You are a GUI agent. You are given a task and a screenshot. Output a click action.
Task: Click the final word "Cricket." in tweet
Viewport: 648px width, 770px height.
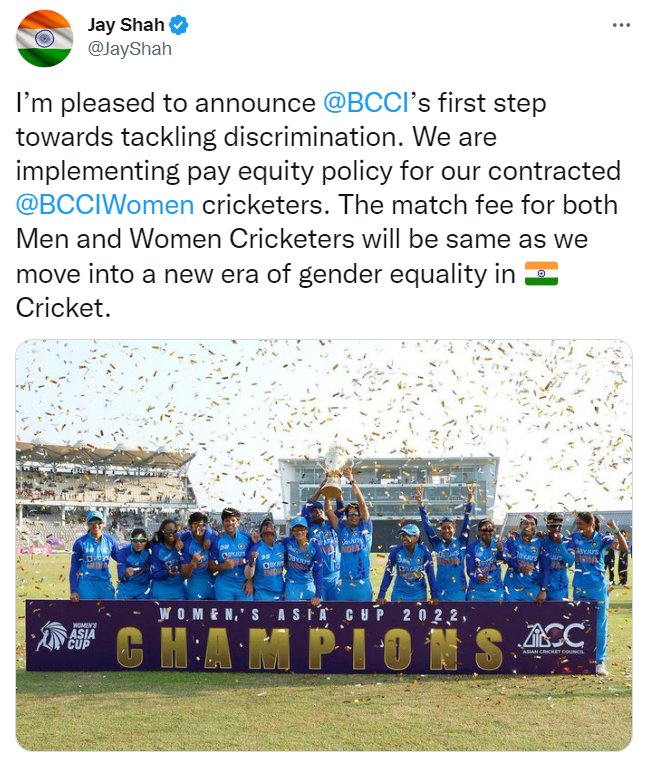click(60, 308)
